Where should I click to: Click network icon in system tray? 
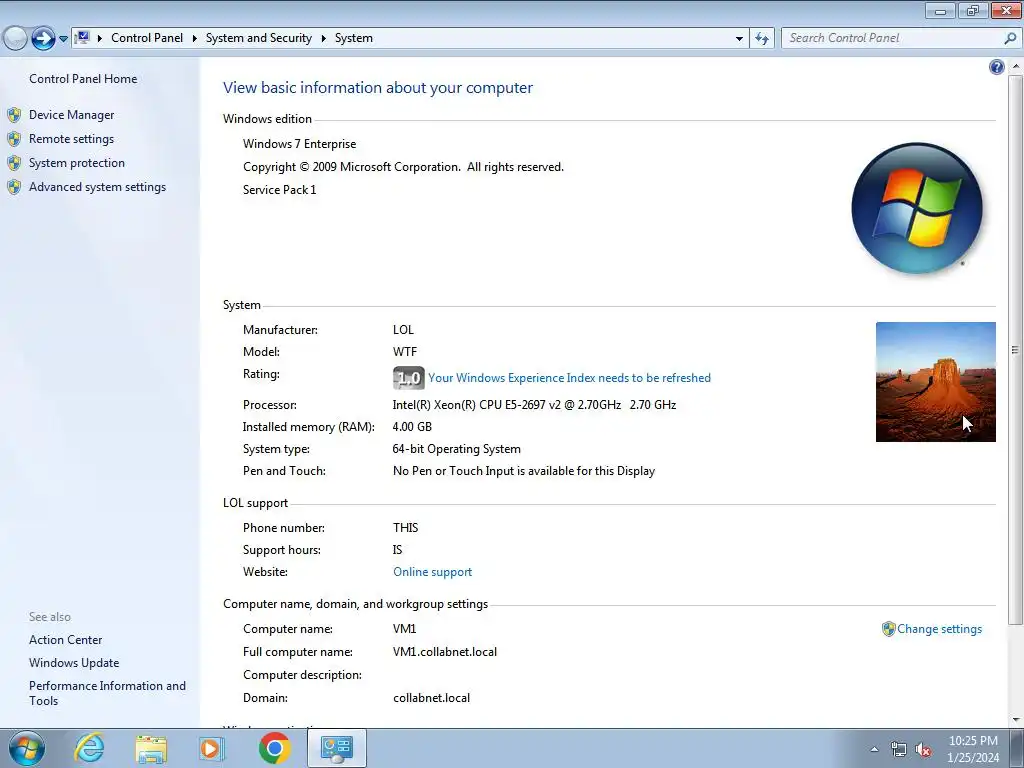[x=899, y=749]
